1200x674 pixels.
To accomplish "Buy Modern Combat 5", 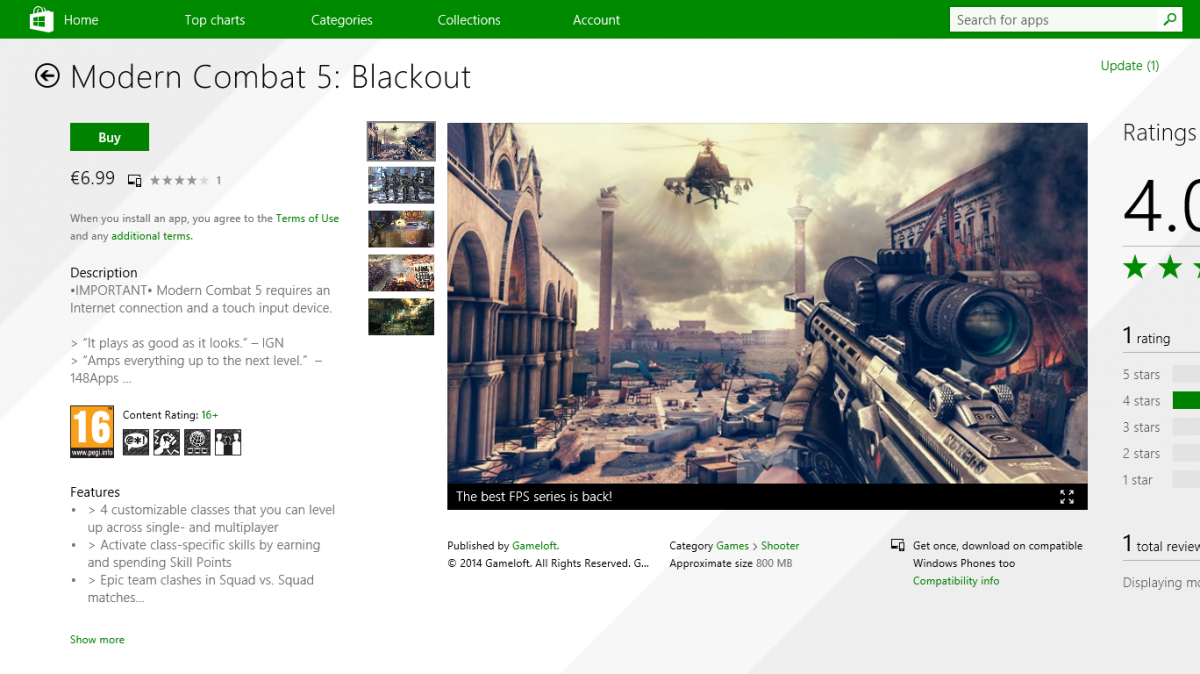I will click(110, 137).
